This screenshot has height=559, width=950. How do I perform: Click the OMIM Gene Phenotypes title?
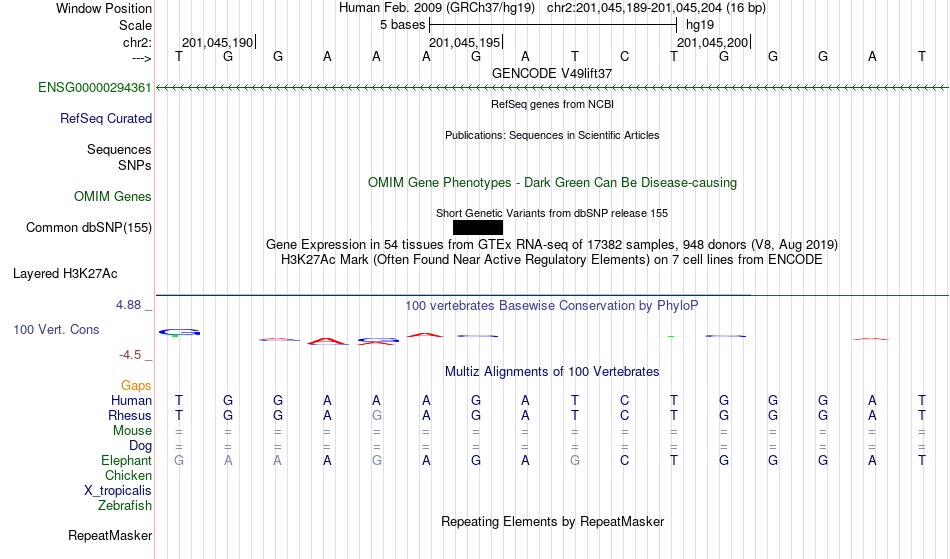[553, 183]
